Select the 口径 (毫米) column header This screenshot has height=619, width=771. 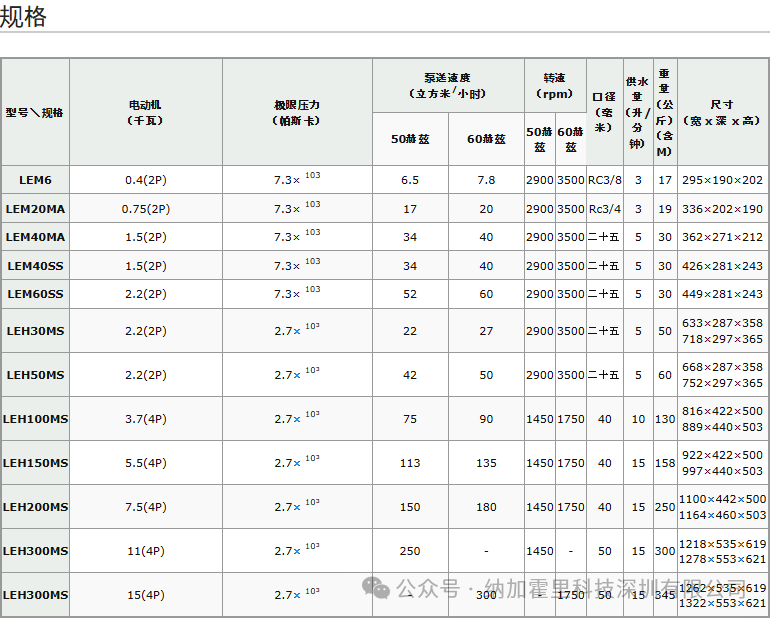coord(604,112)
